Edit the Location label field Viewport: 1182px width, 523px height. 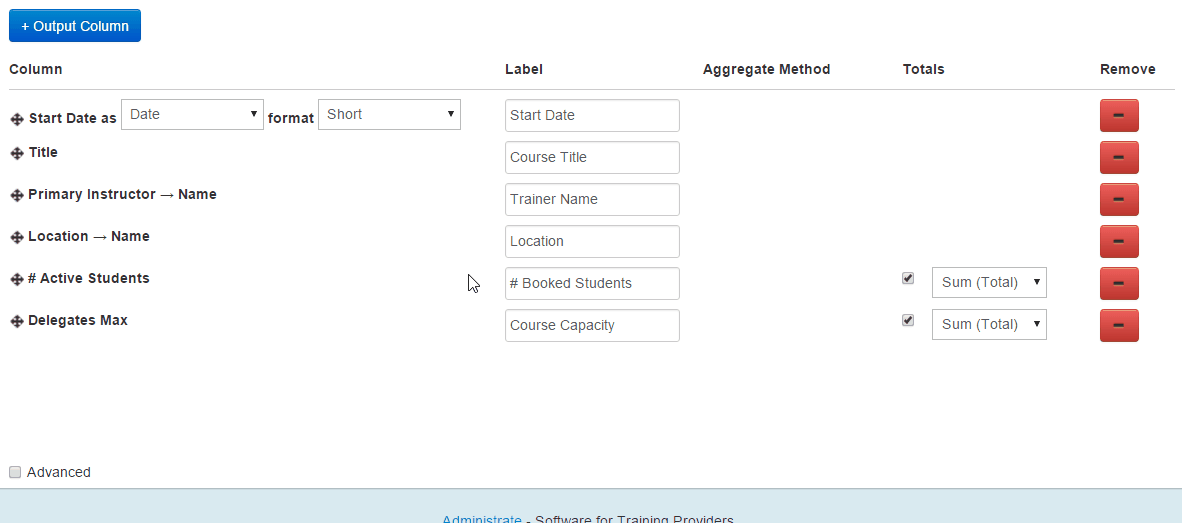(592, 242)
